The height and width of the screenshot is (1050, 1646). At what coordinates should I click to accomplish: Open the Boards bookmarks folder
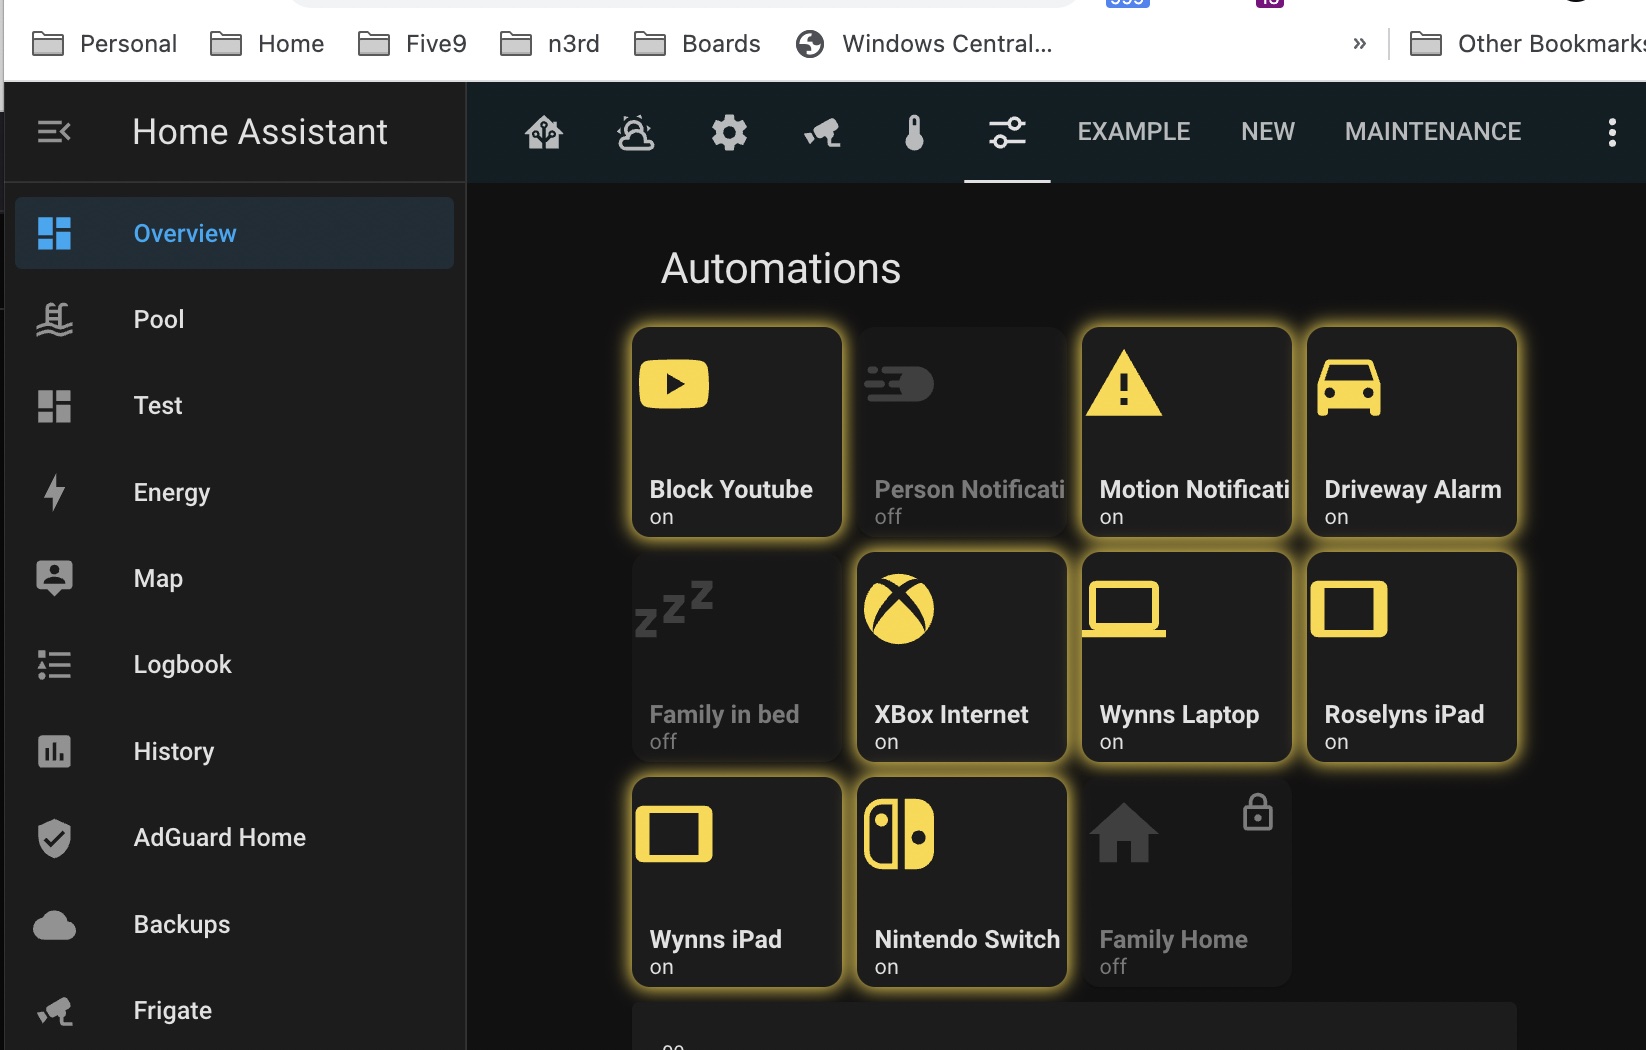tap(697, 44)
